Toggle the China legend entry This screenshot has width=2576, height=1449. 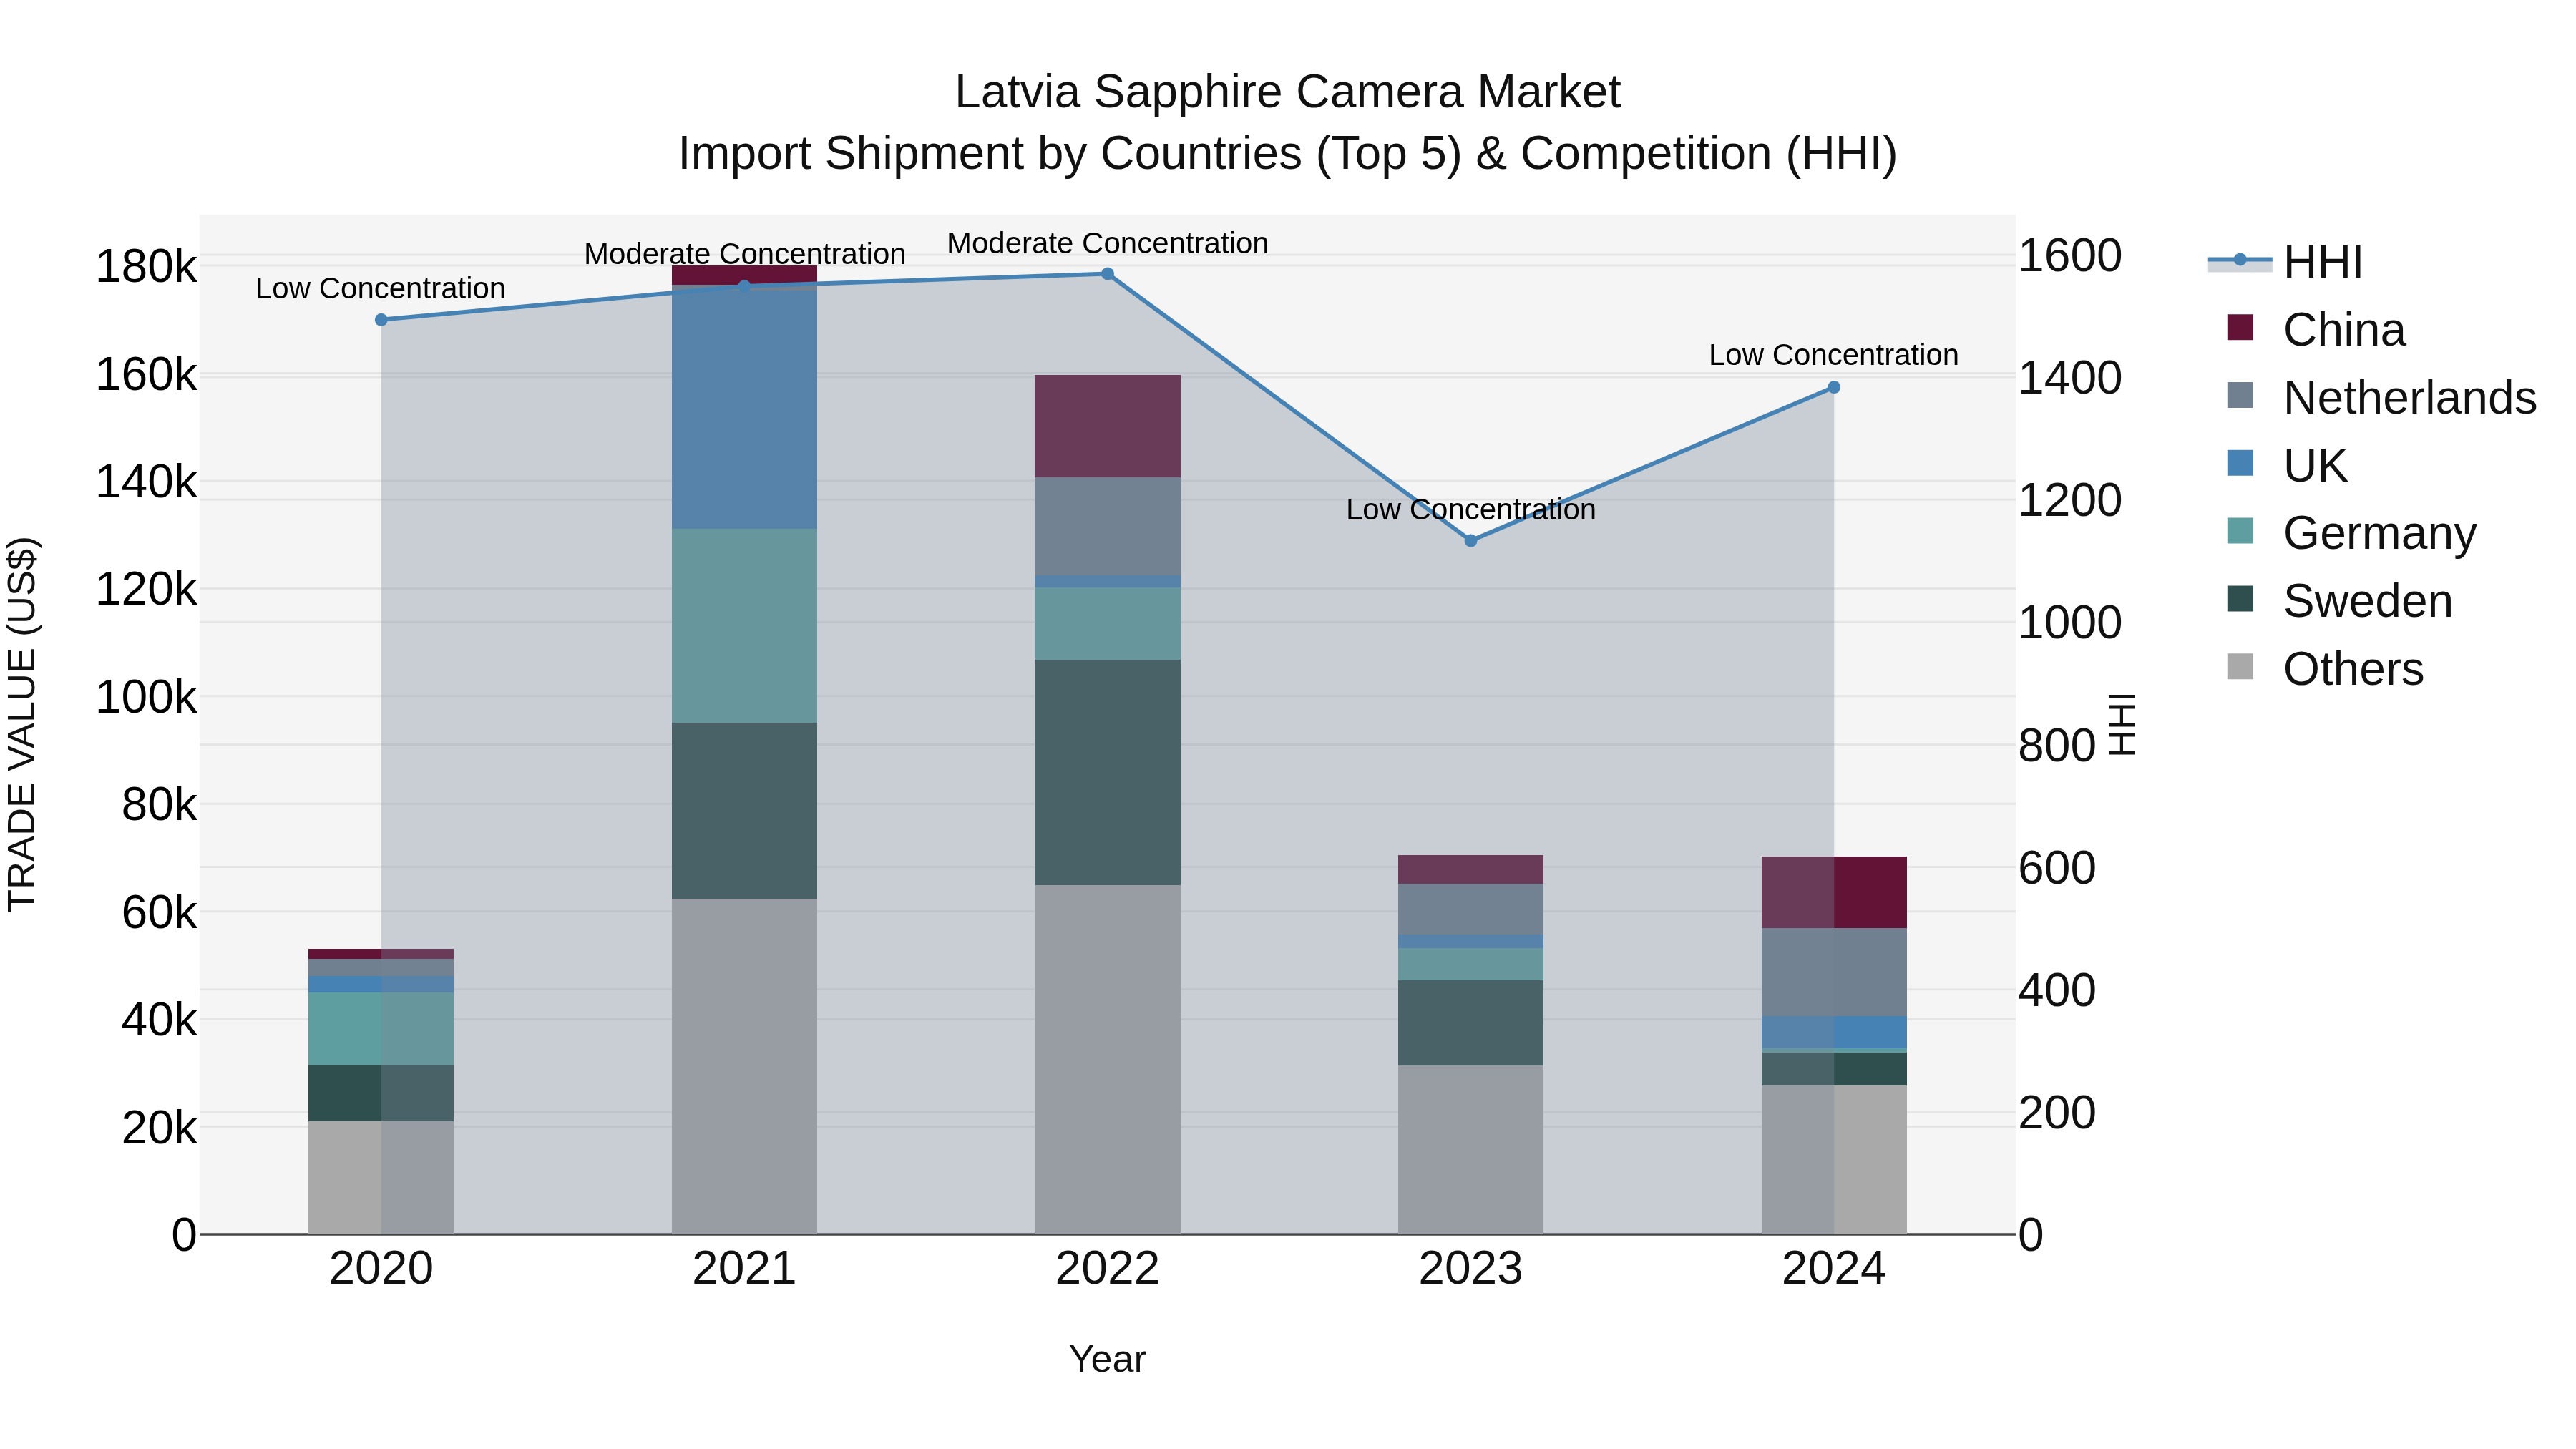(2316, 330)
